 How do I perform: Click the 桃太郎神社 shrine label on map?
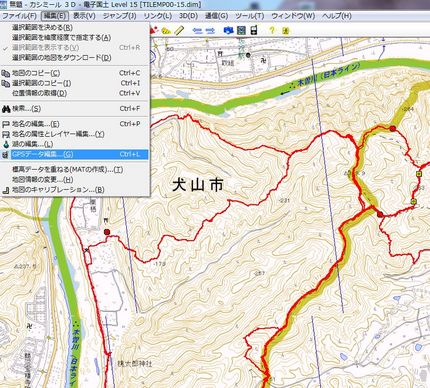(135, 363)
